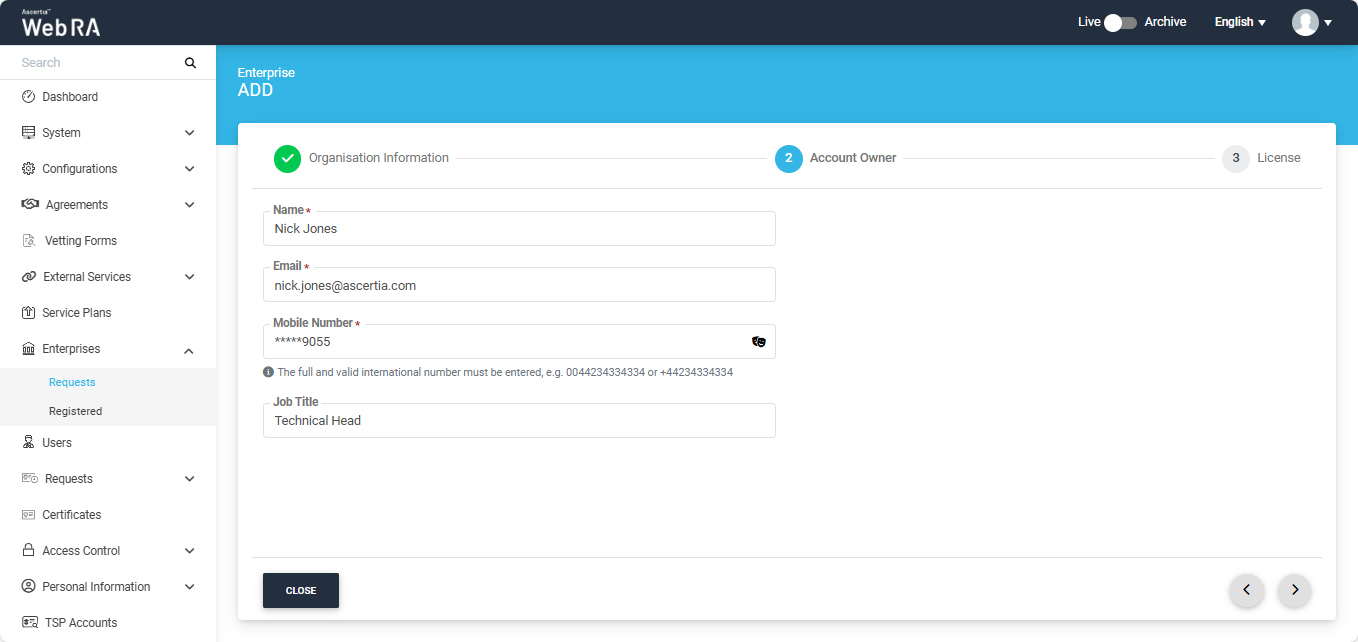Screen dimensions: 1358x642
Task: Expand the Personal Information chevron
Action: [190, 587]
